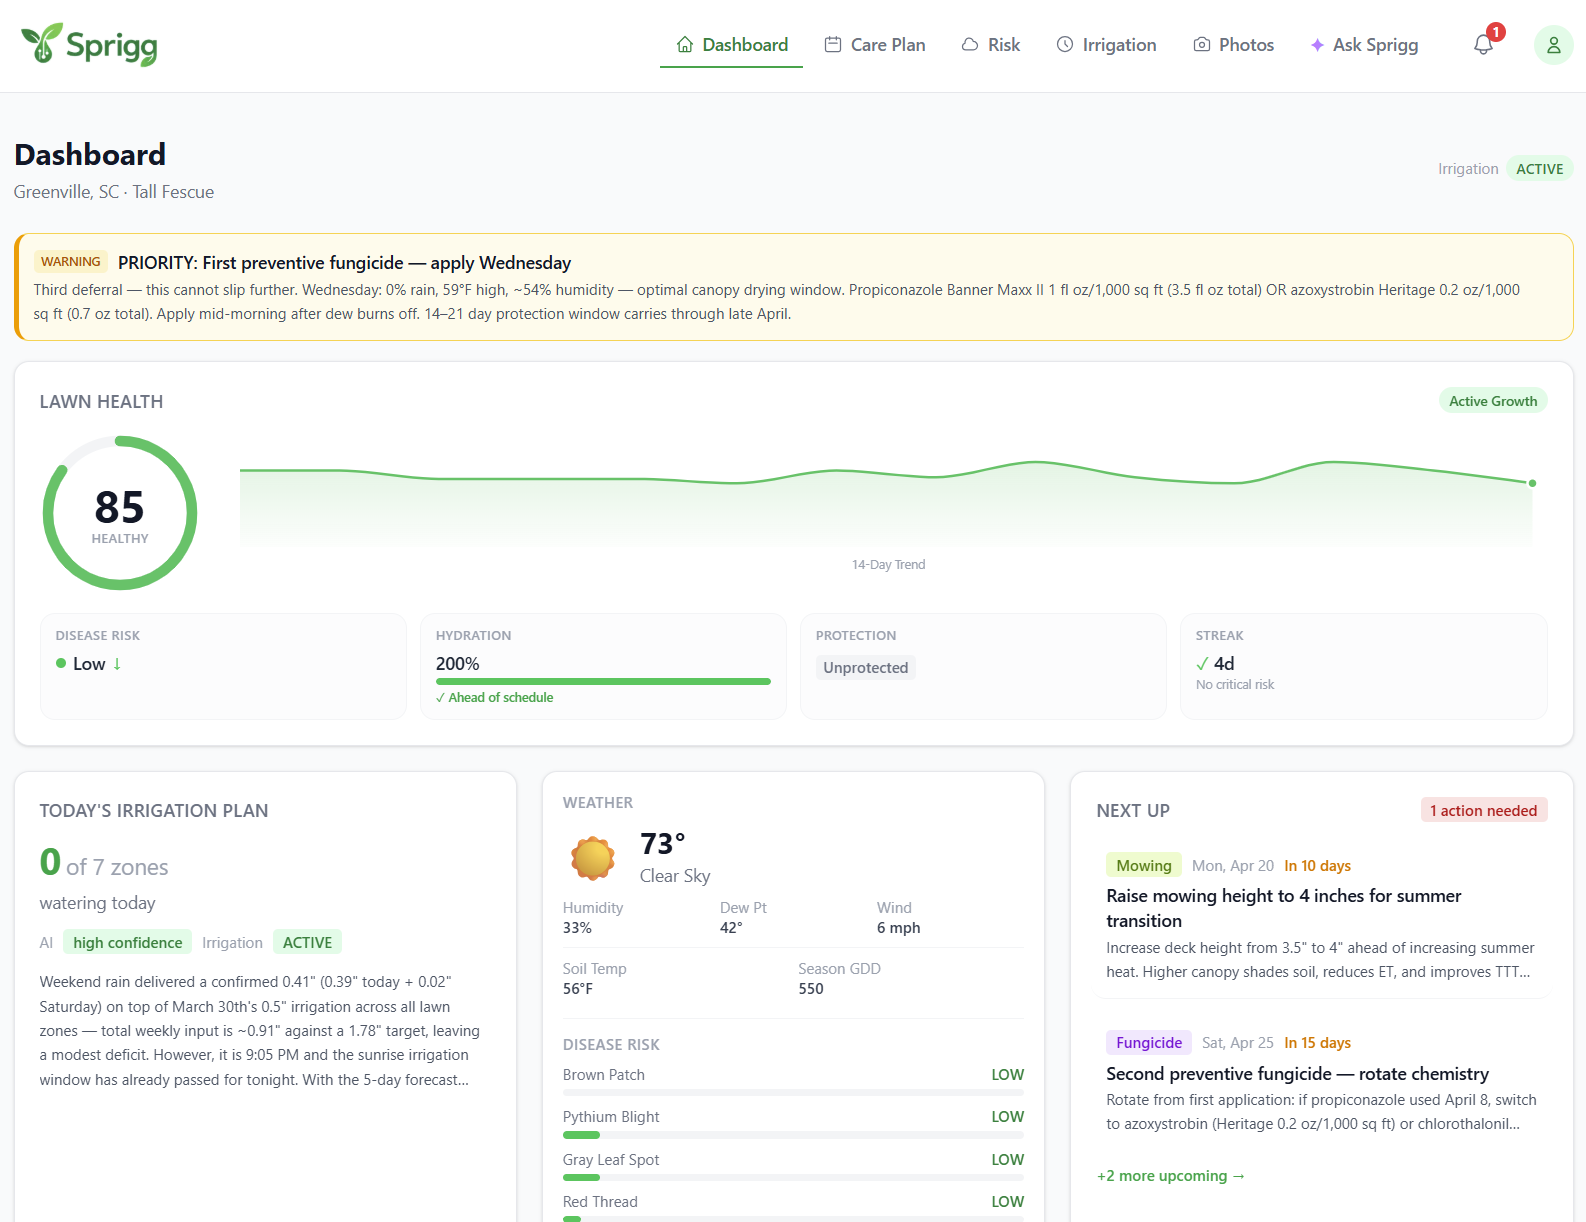Click the Care Plan calendar icon
The width and height of the screenshot is (1586, 1222).
pyautogui.click(x=833, y=44)
